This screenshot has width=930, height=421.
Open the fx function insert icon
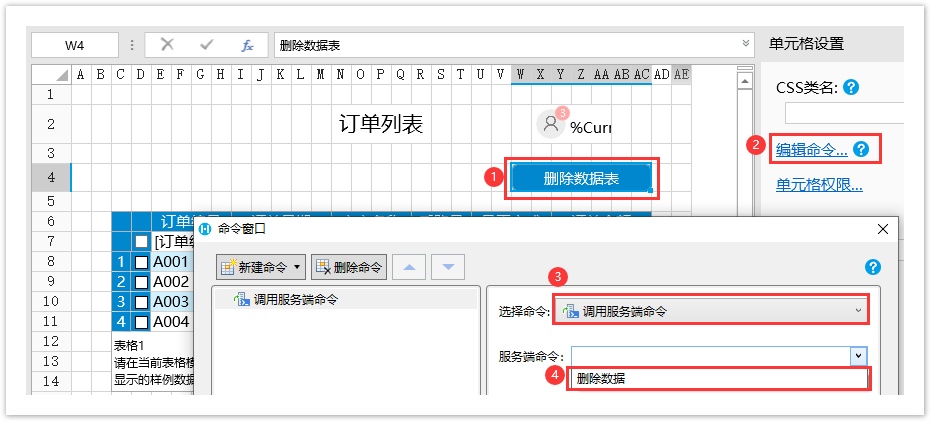[247, 45]
